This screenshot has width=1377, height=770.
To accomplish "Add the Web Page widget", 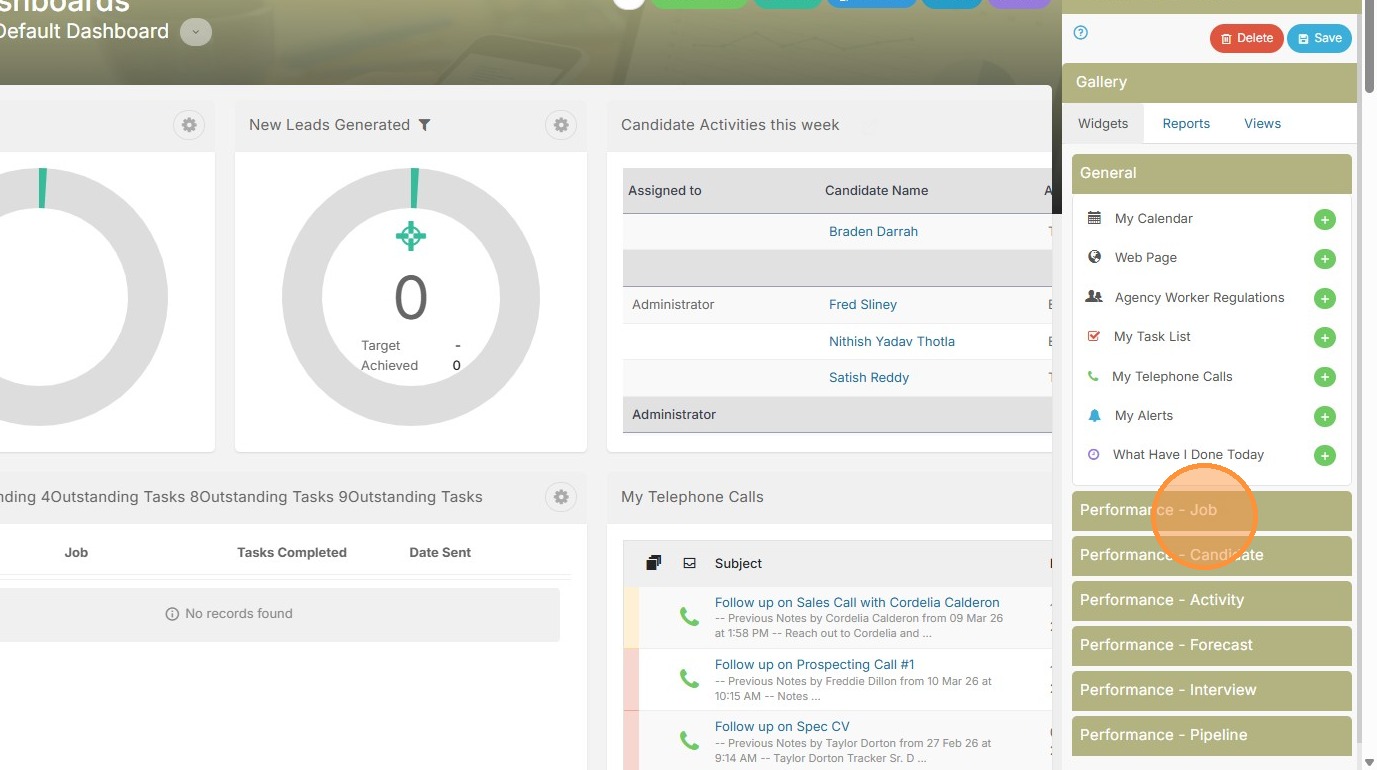I will (x=1324, y=259).
